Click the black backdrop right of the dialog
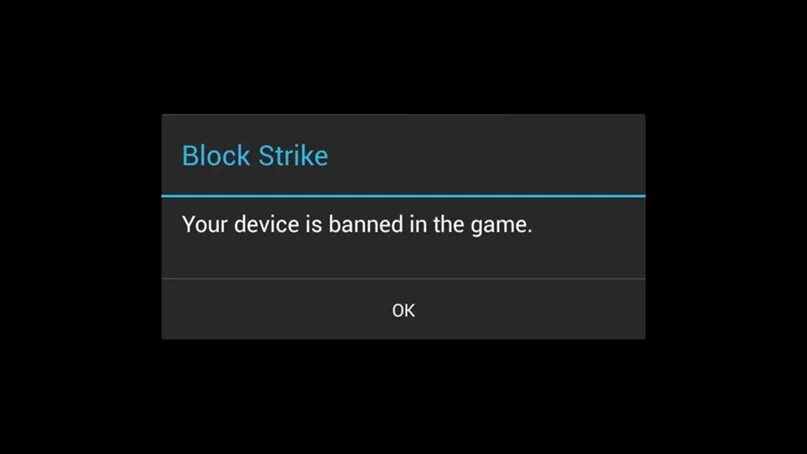This screenshot has width=807, height=454. tap(726, 226)
